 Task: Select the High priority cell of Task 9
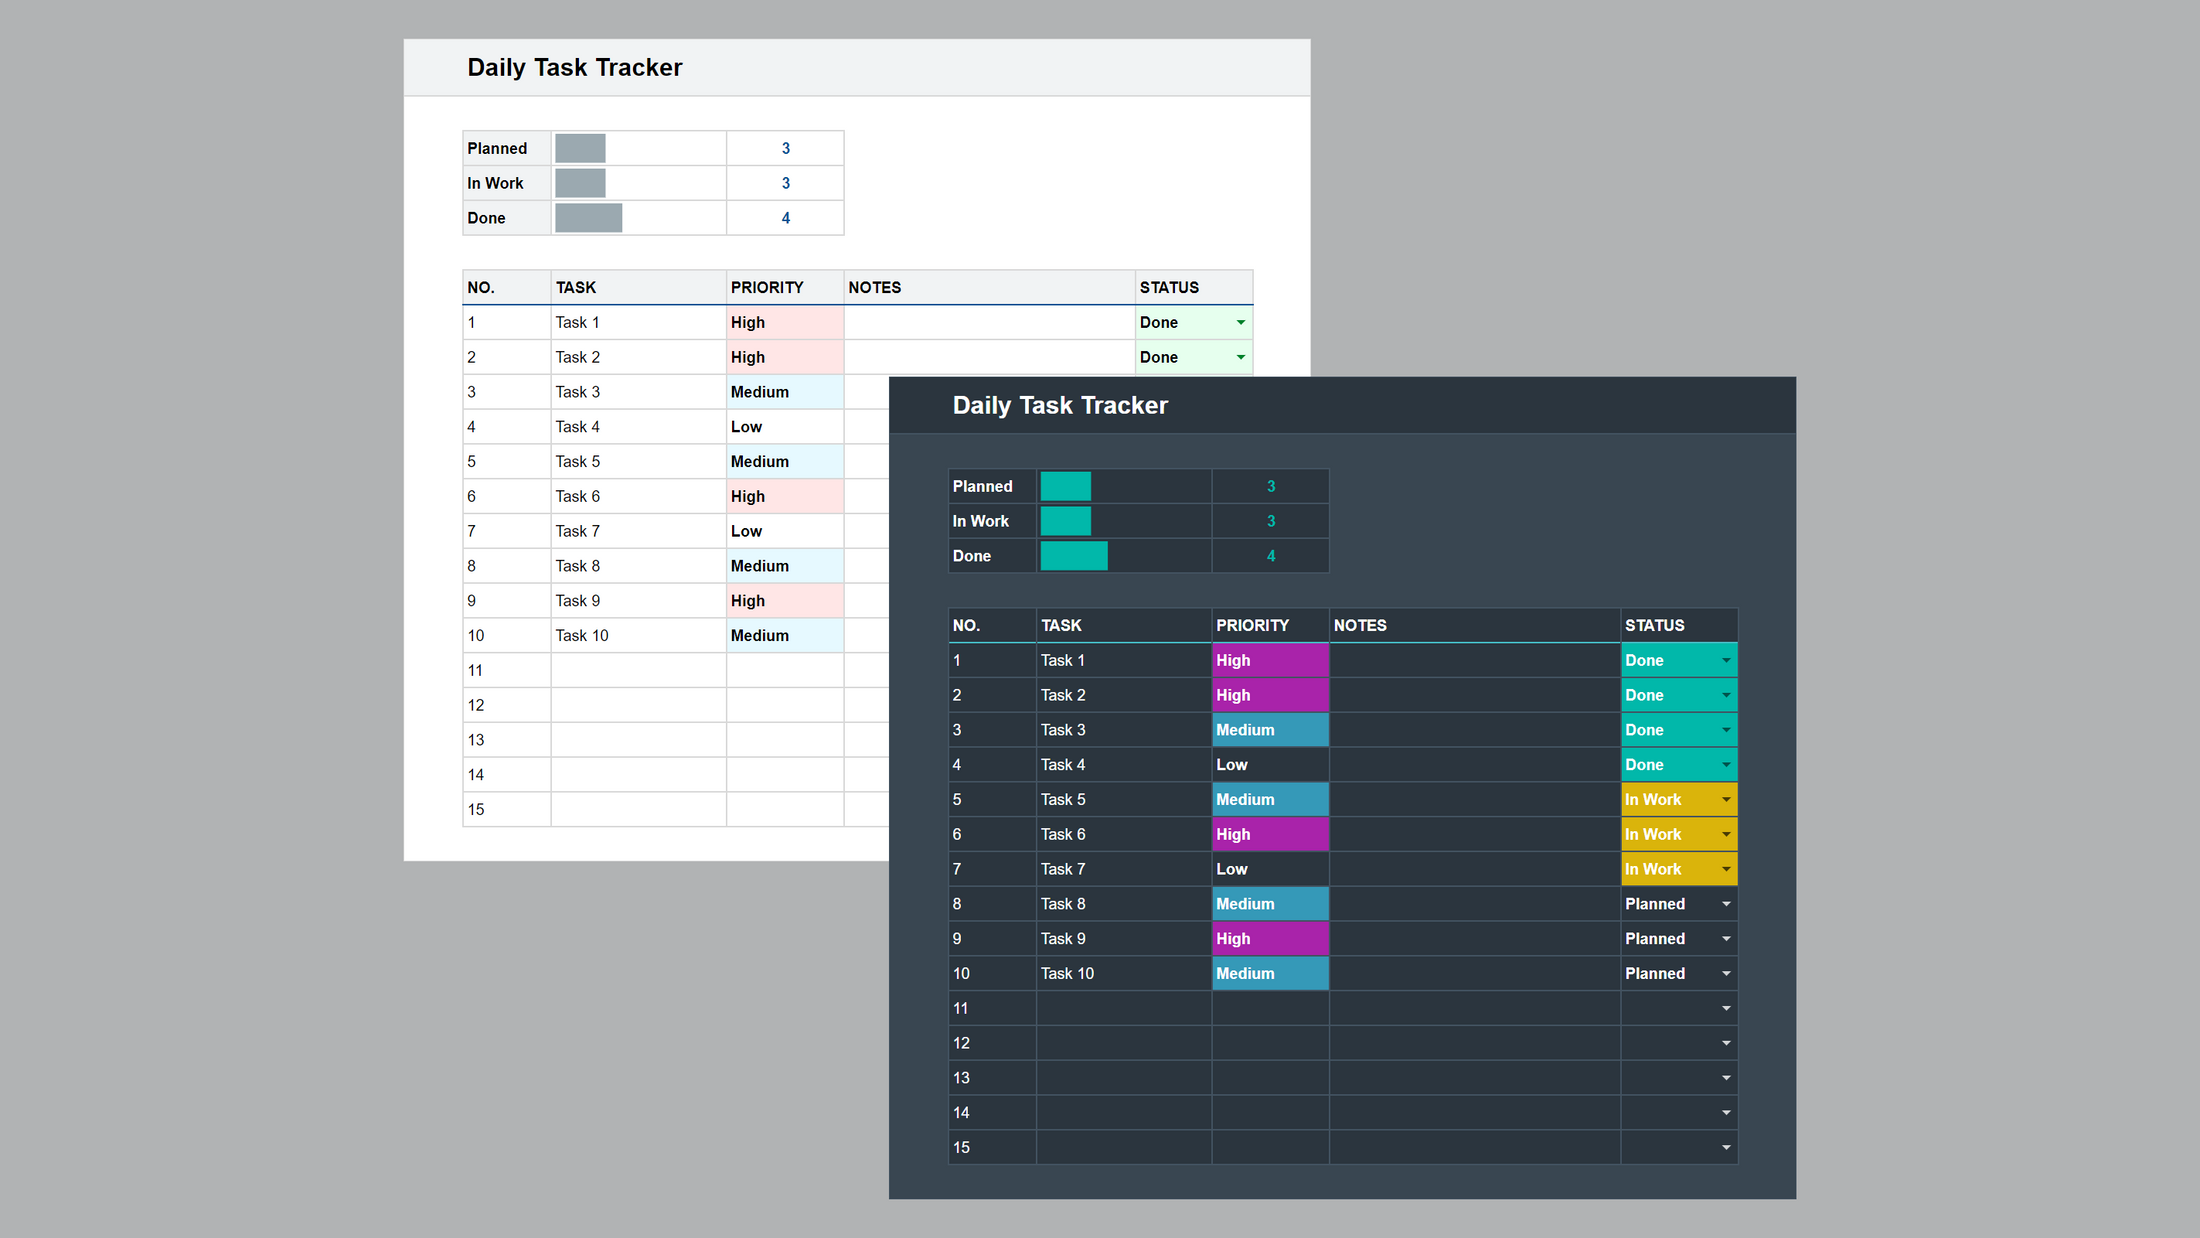tap(1270, 938)
